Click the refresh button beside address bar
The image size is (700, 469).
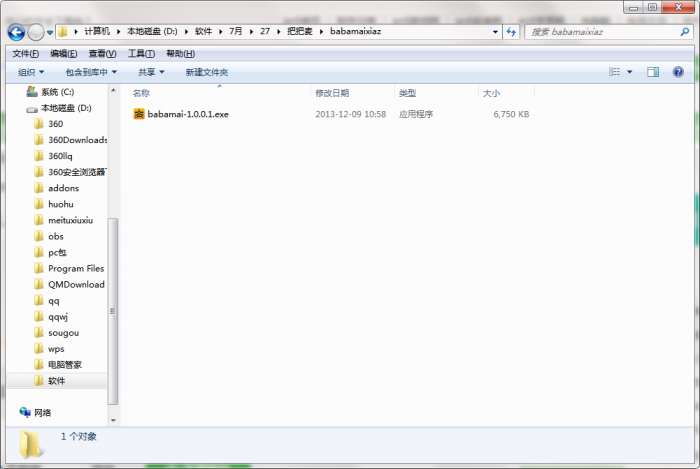pos(511,32)
